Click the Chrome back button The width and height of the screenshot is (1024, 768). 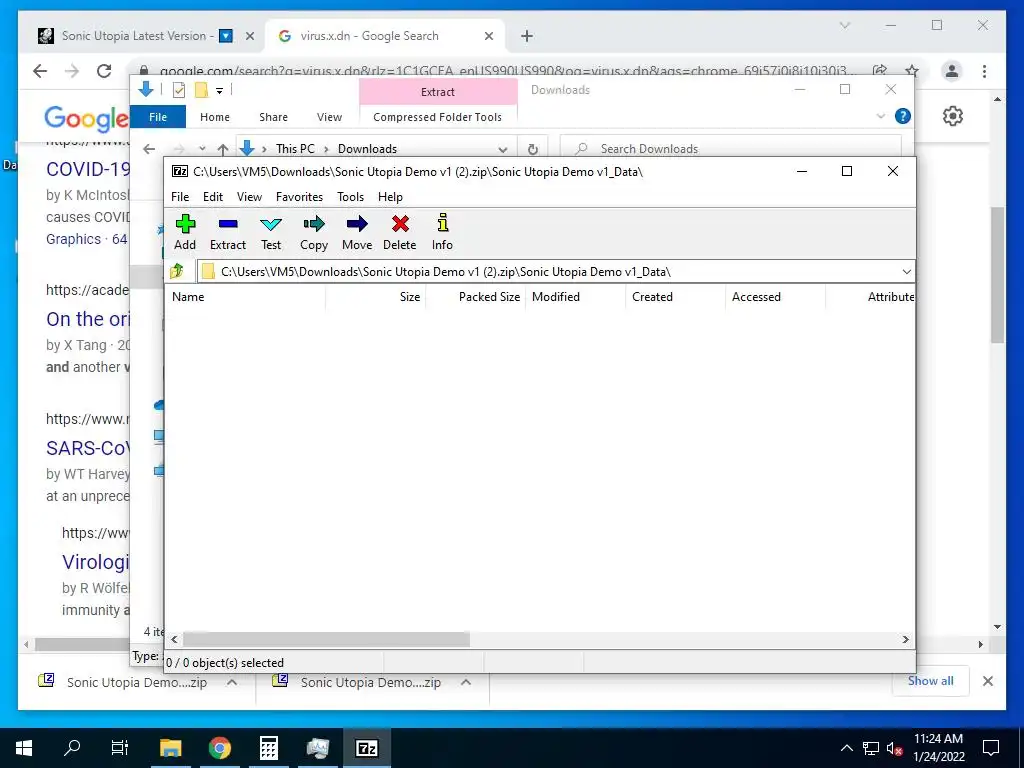pos(40,71)
